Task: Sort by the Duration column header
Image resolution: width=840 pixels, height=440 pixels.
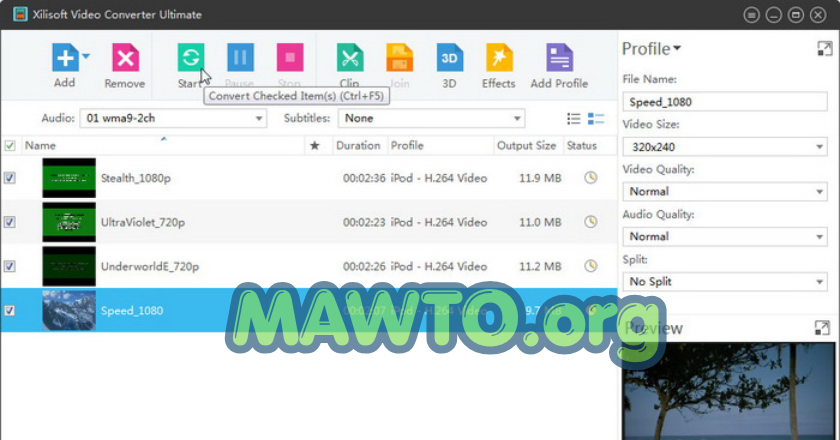Action: [358, 146]
